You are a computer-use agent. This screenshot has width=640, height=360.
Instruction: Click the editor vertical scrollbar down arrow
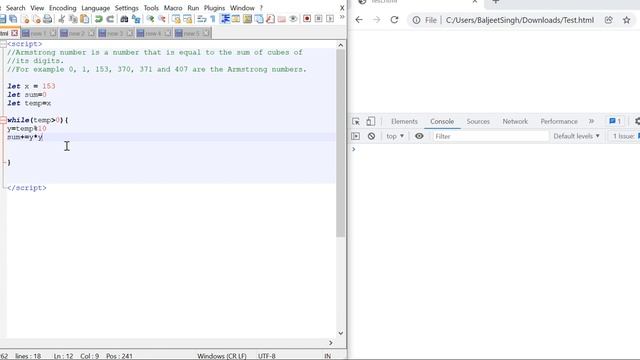(x=341, y=333)
